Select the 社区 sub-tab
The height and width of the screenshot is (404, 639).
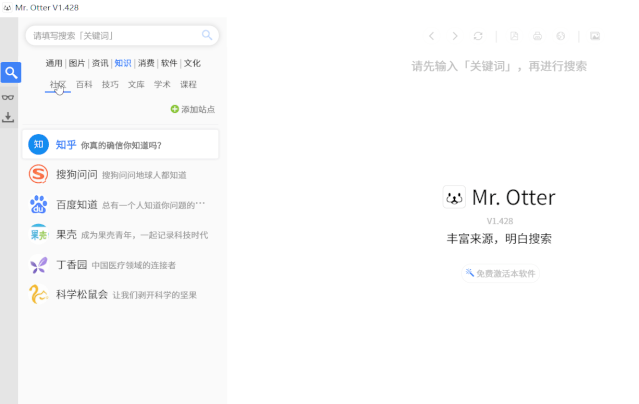[58, 84]
